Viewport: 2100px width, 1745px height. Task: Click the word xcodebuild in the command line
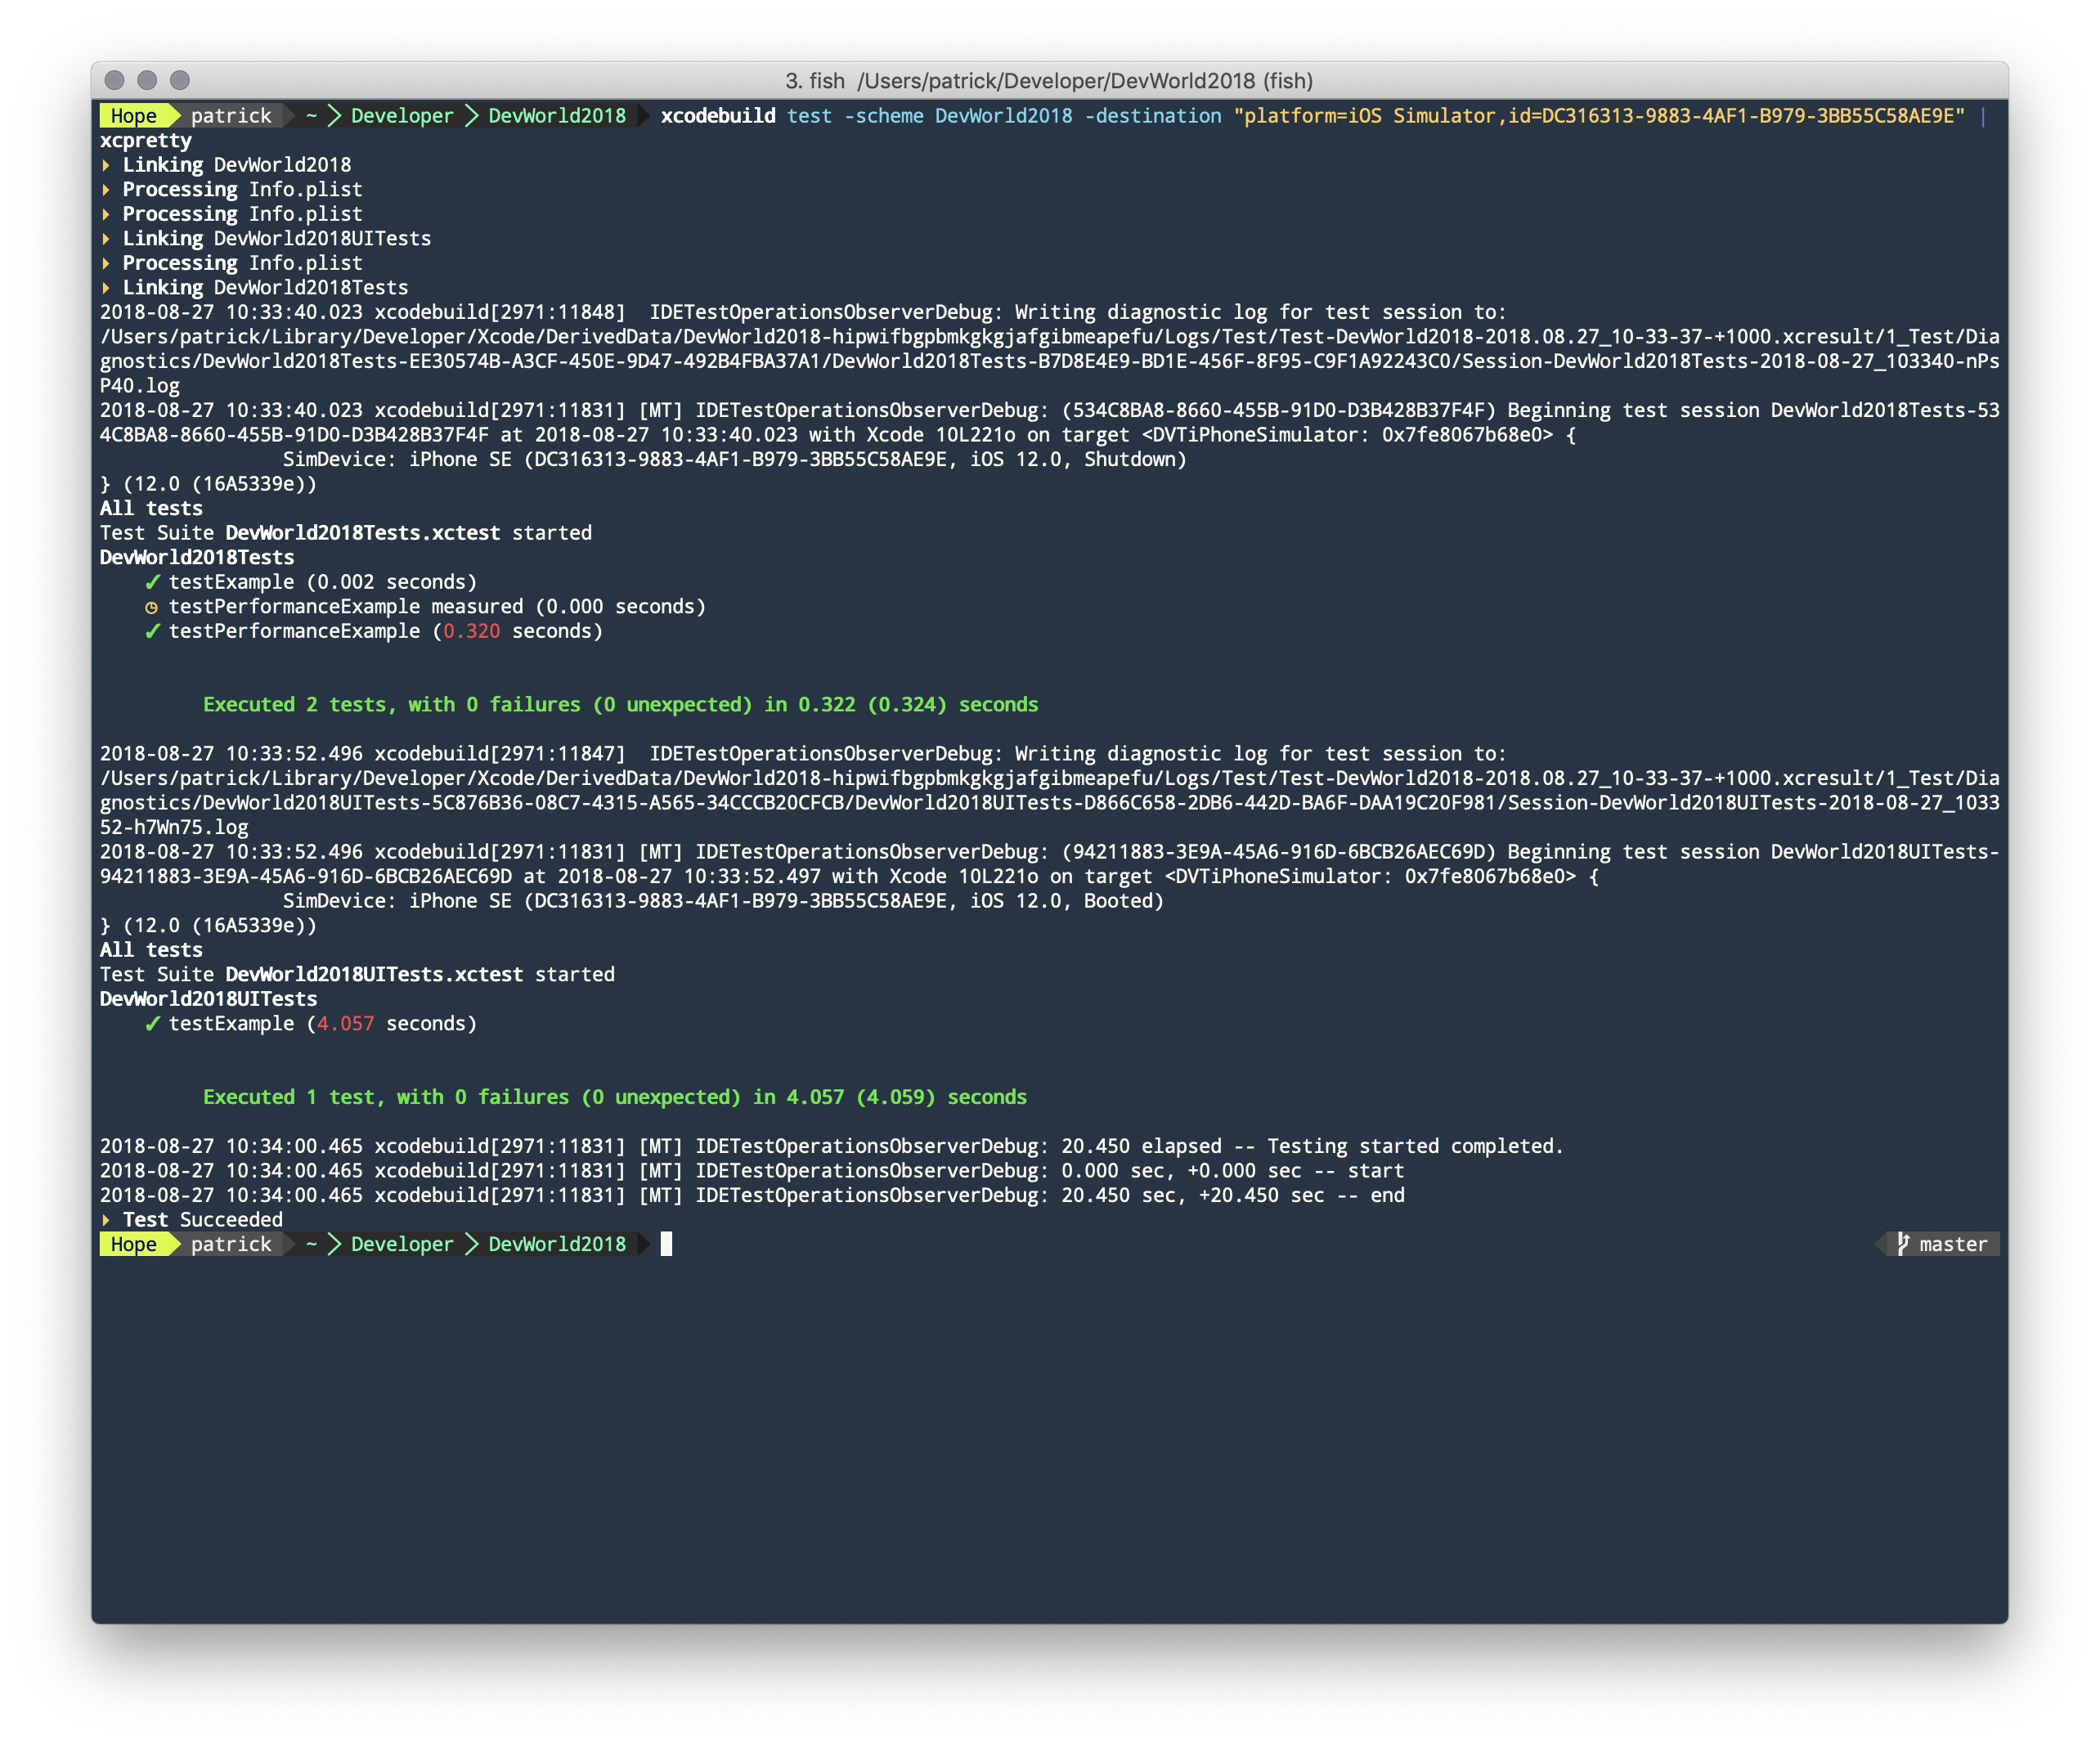(x=718, y=116)
